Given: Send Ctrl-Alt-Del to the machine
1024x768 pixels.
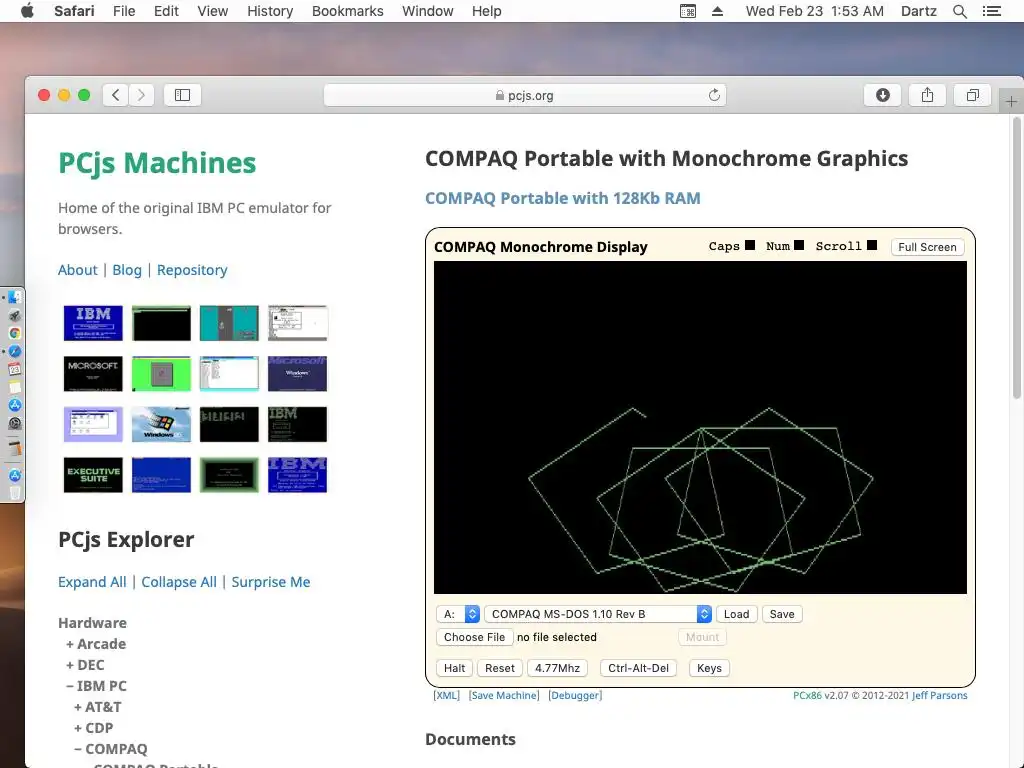Looking at the screenshot, I should pos(638,668).
